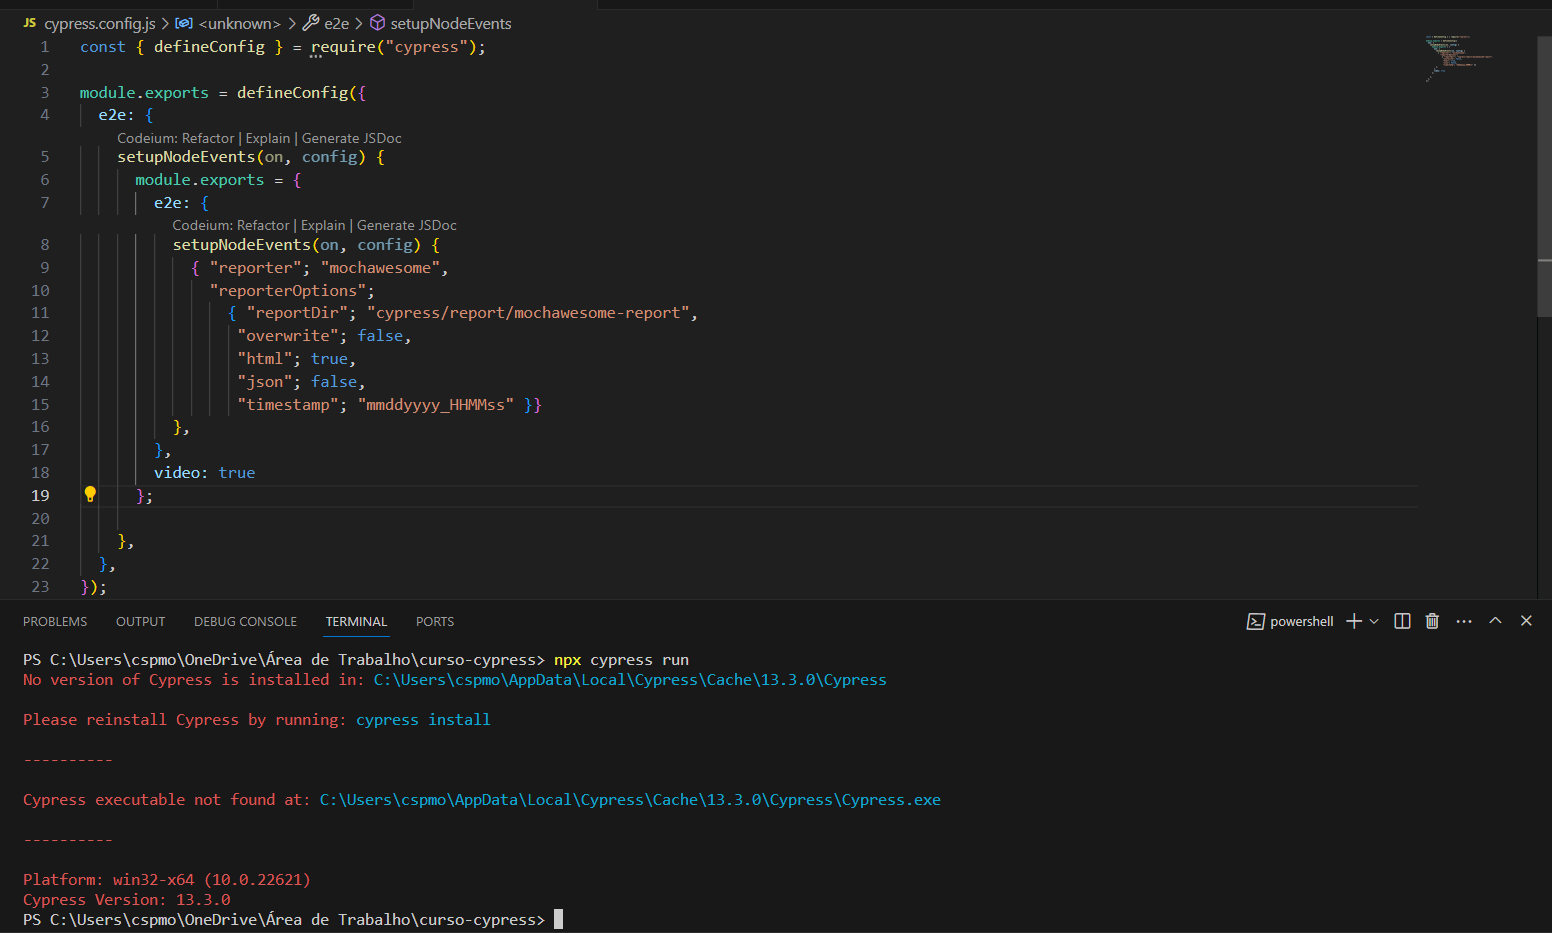Click line number 1 in gutter
The height and width of the screenshot is (933, 1552).
44,47
